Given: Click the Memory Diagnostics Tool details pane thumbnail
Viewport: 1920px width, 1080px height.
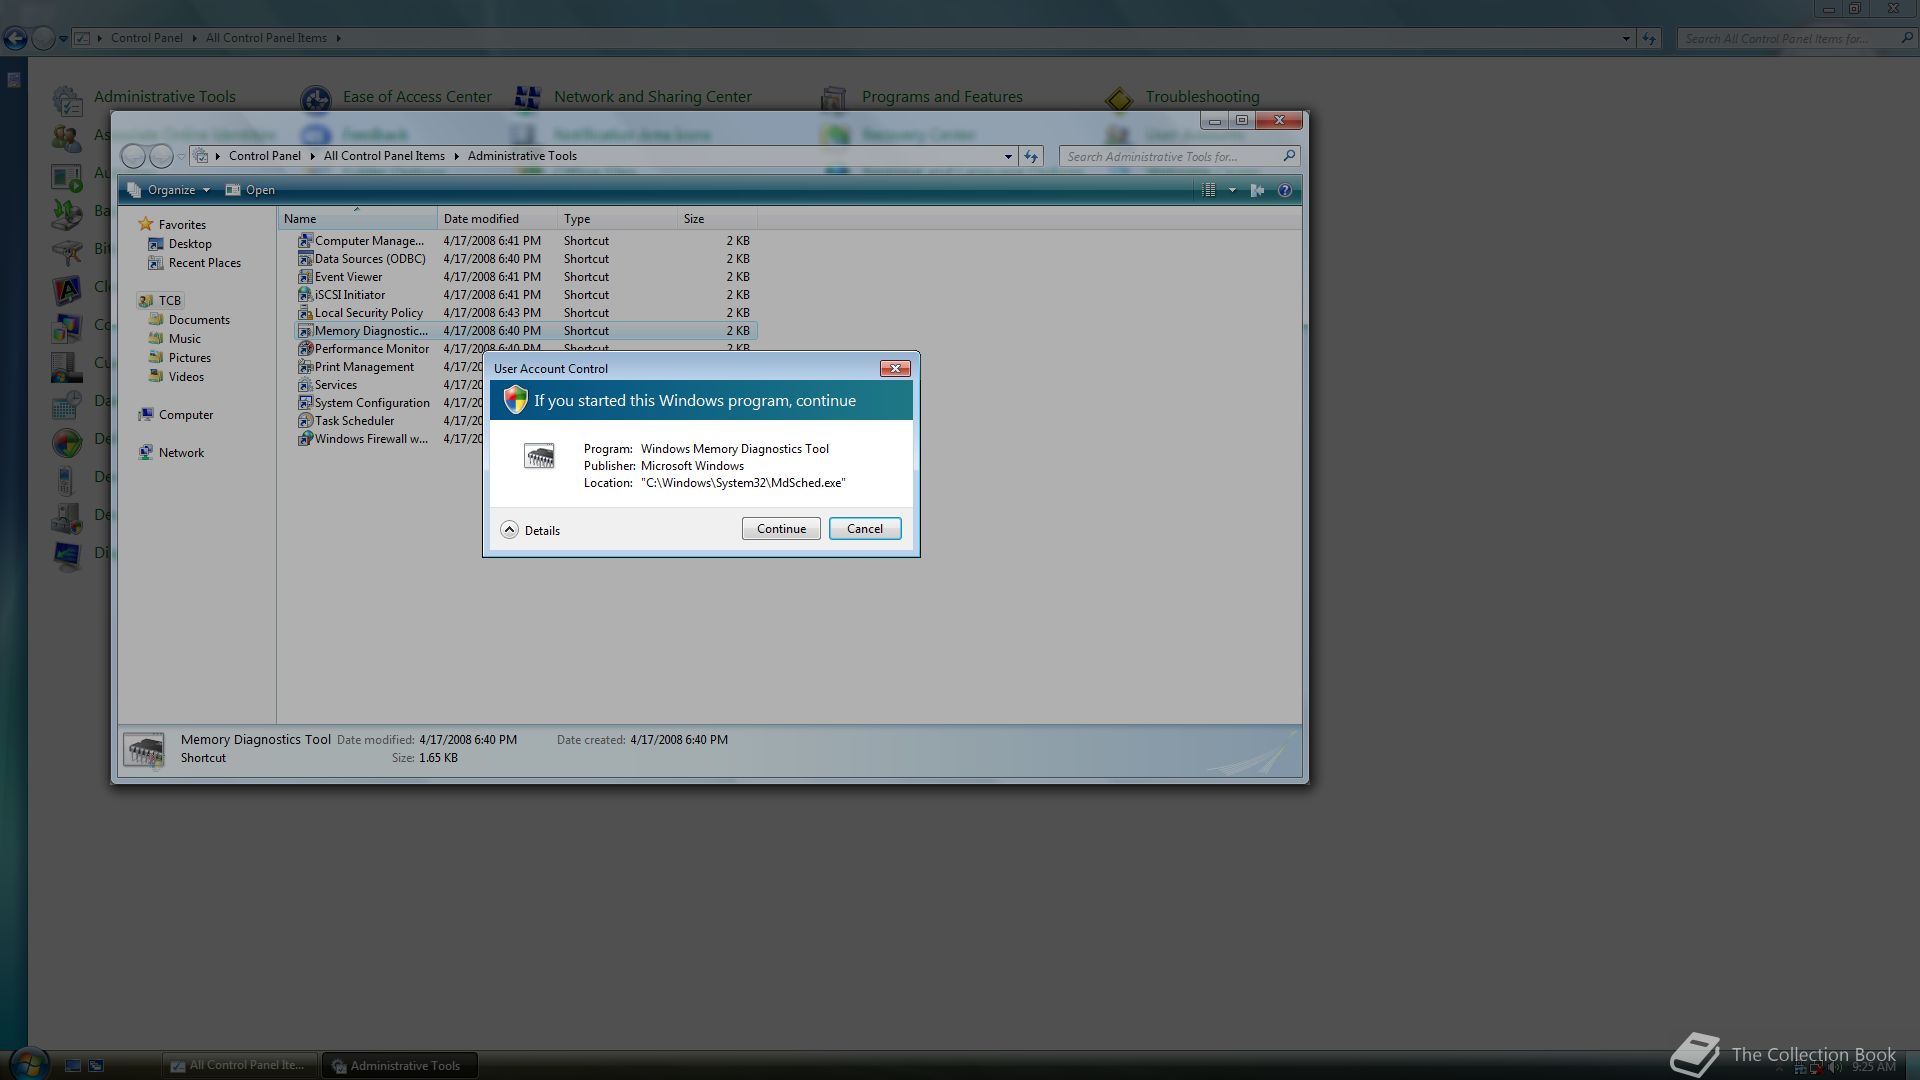Looking at the screenshot, I should tap(144, 750).
